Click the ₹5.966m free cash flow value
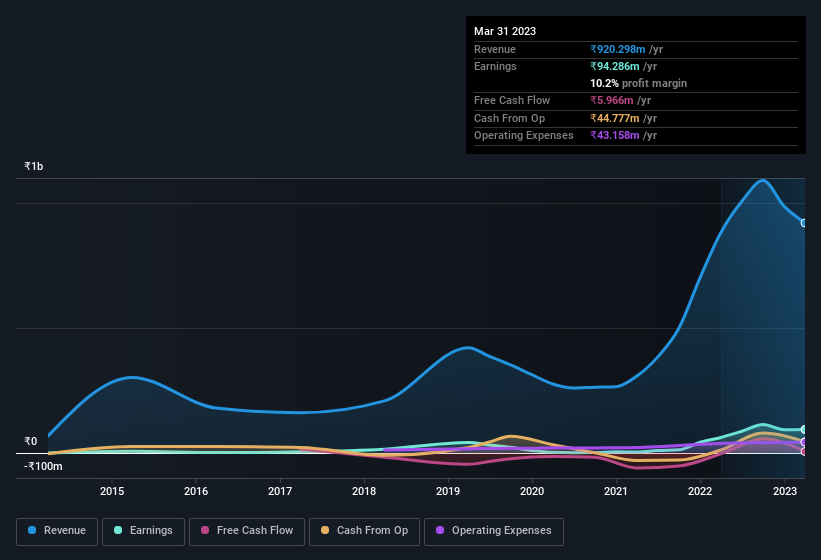 [612, 100]
